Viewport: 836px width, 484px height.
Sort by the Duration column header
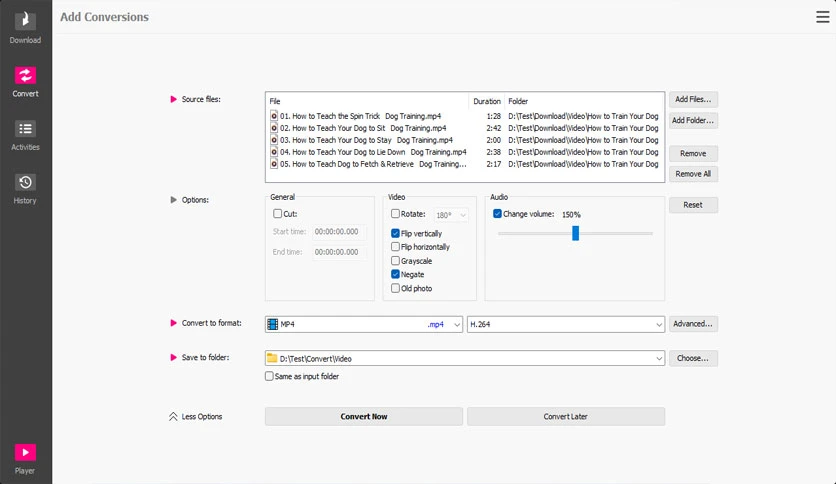487,101
